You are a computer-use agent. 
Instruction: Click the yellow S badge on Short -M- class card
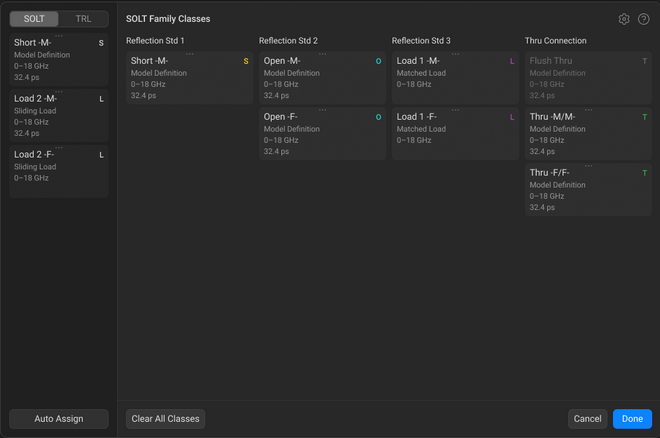point(245,61)
